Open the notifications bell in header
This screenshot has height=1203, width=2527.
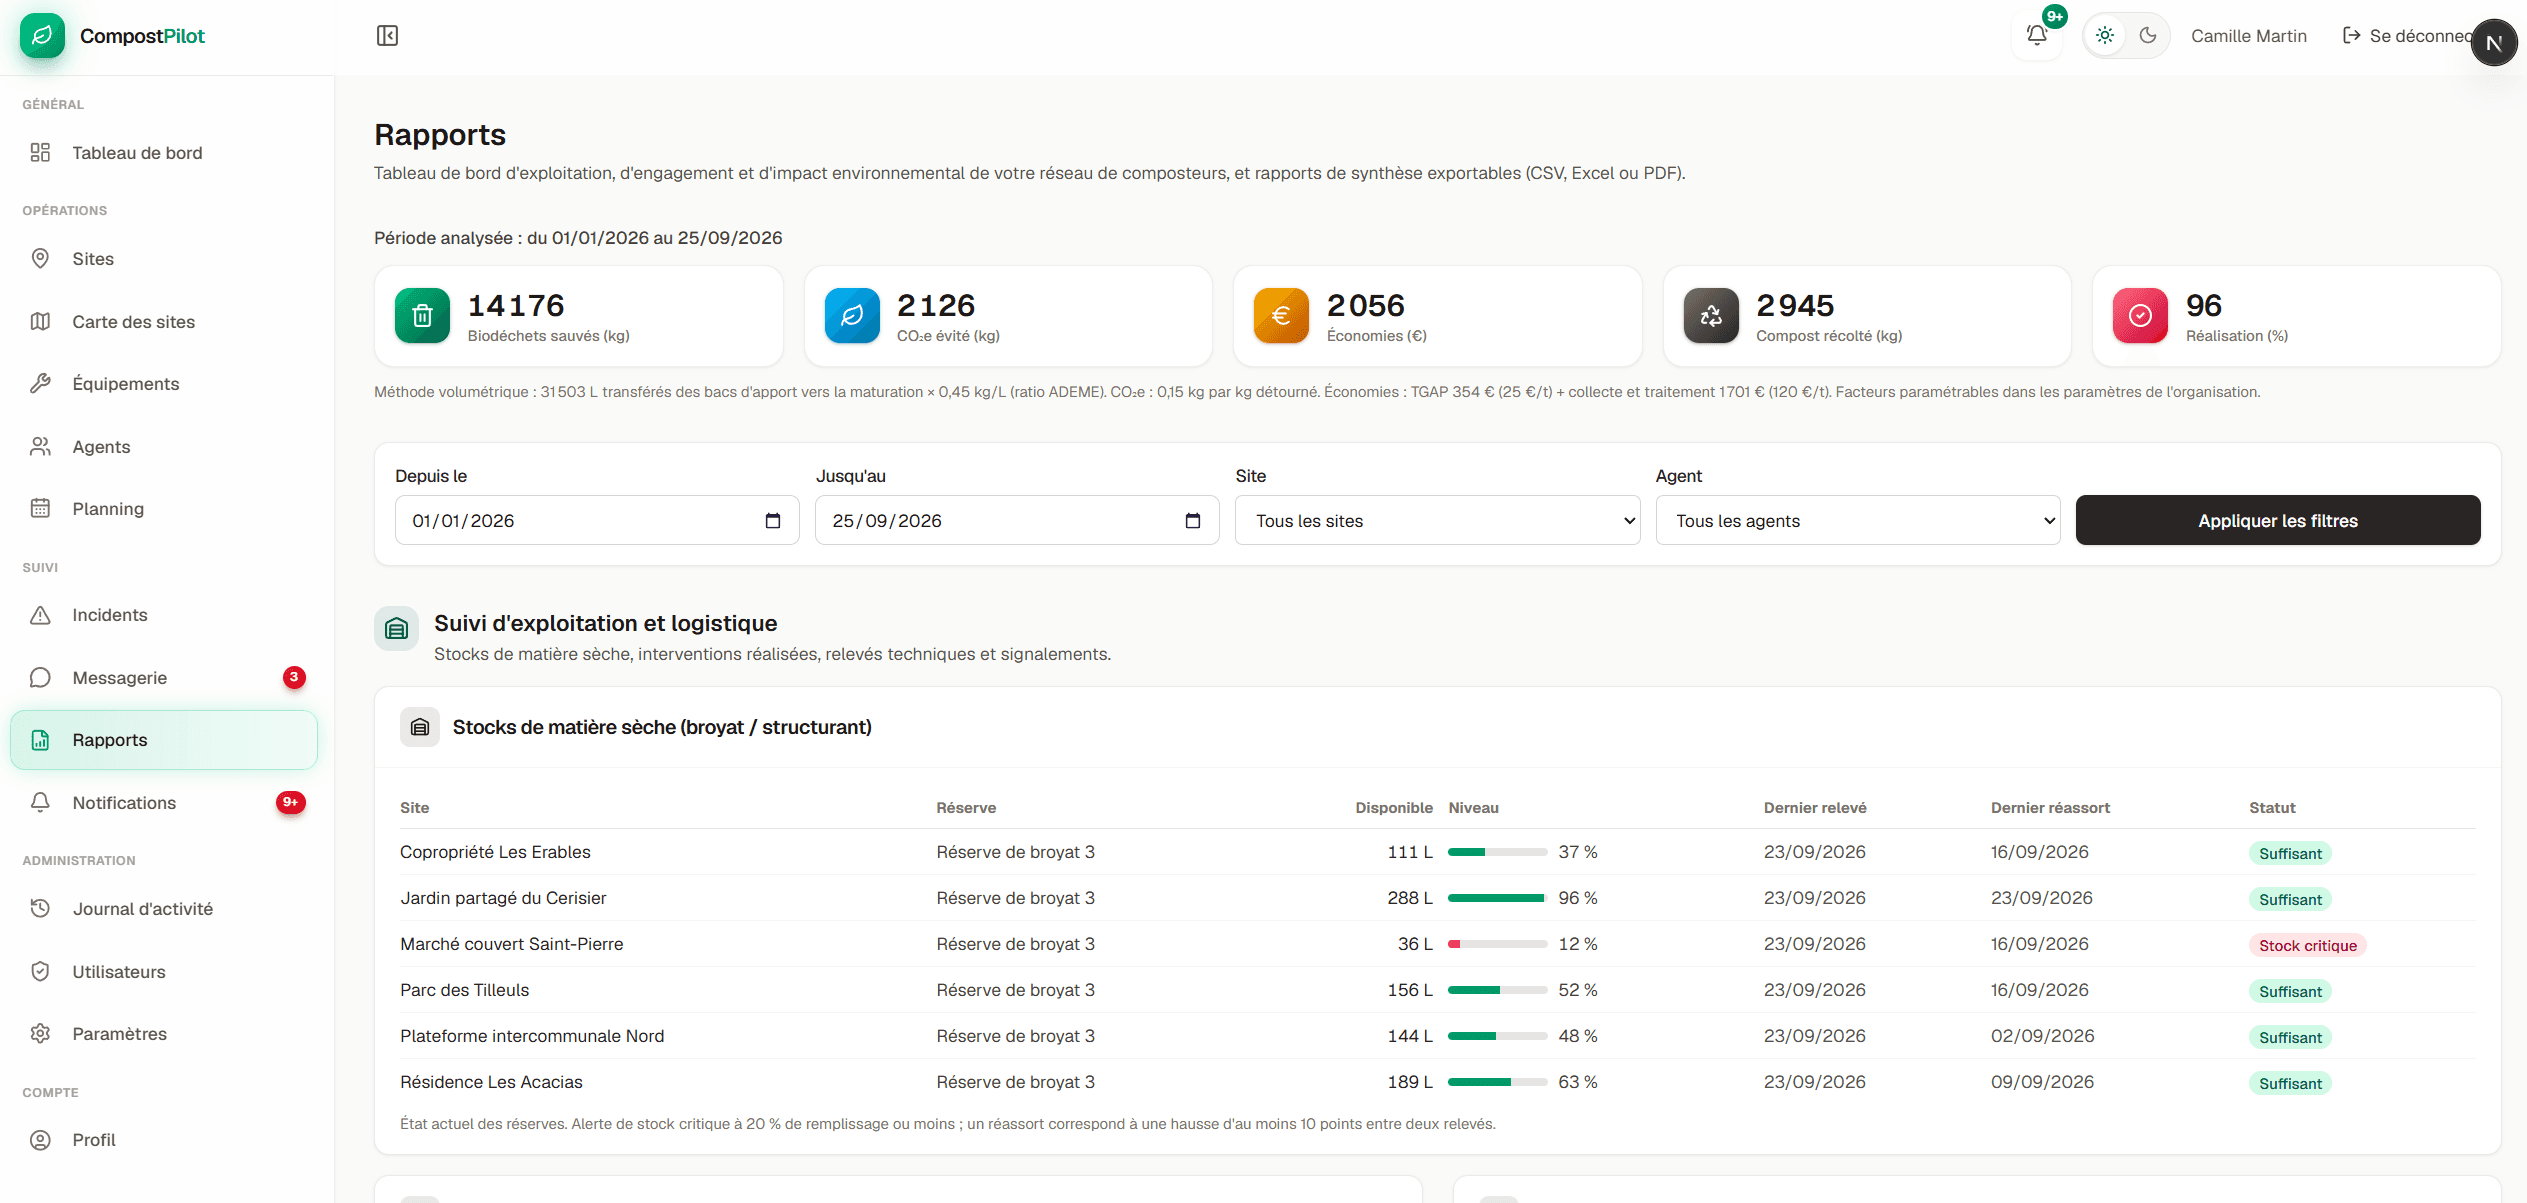tap(2037, 36)
